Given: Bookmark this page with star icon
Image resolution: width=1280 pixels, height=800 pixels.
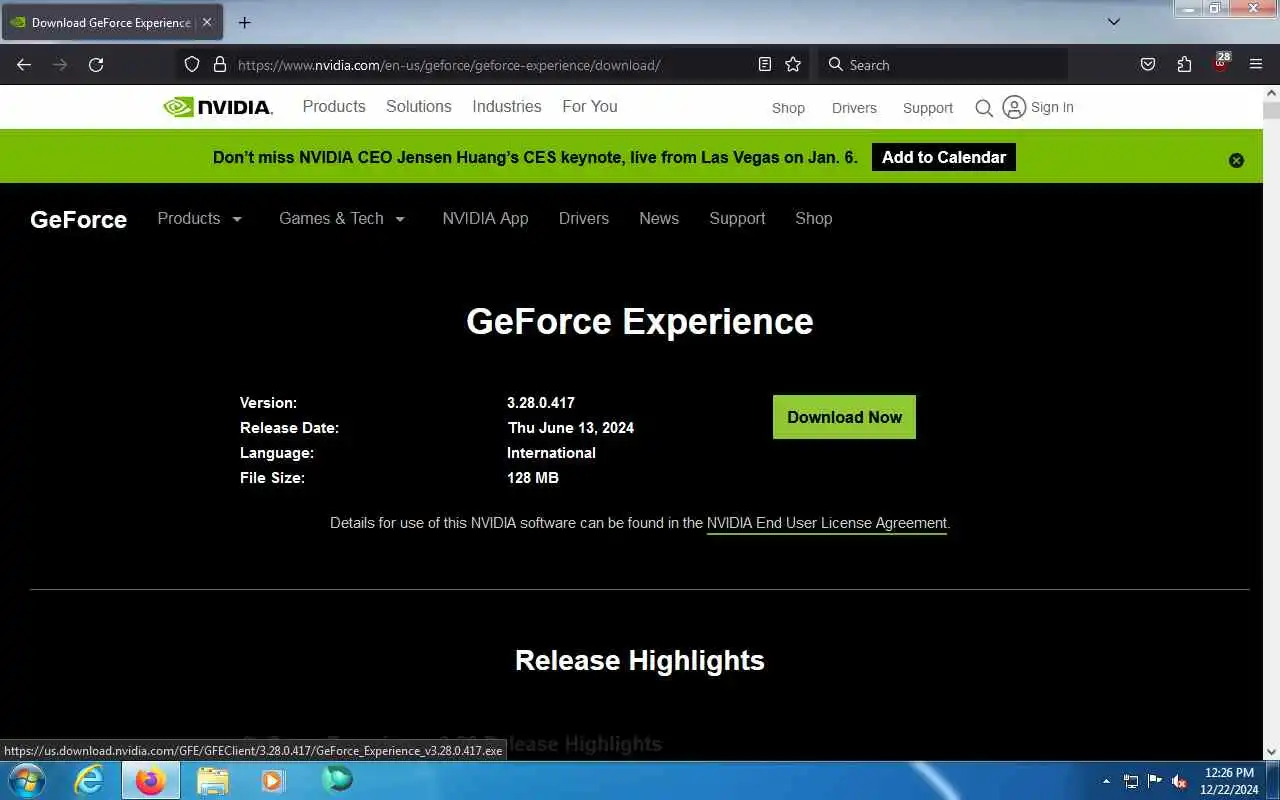Looking at the screenshot, I should (x=793, y=64).
